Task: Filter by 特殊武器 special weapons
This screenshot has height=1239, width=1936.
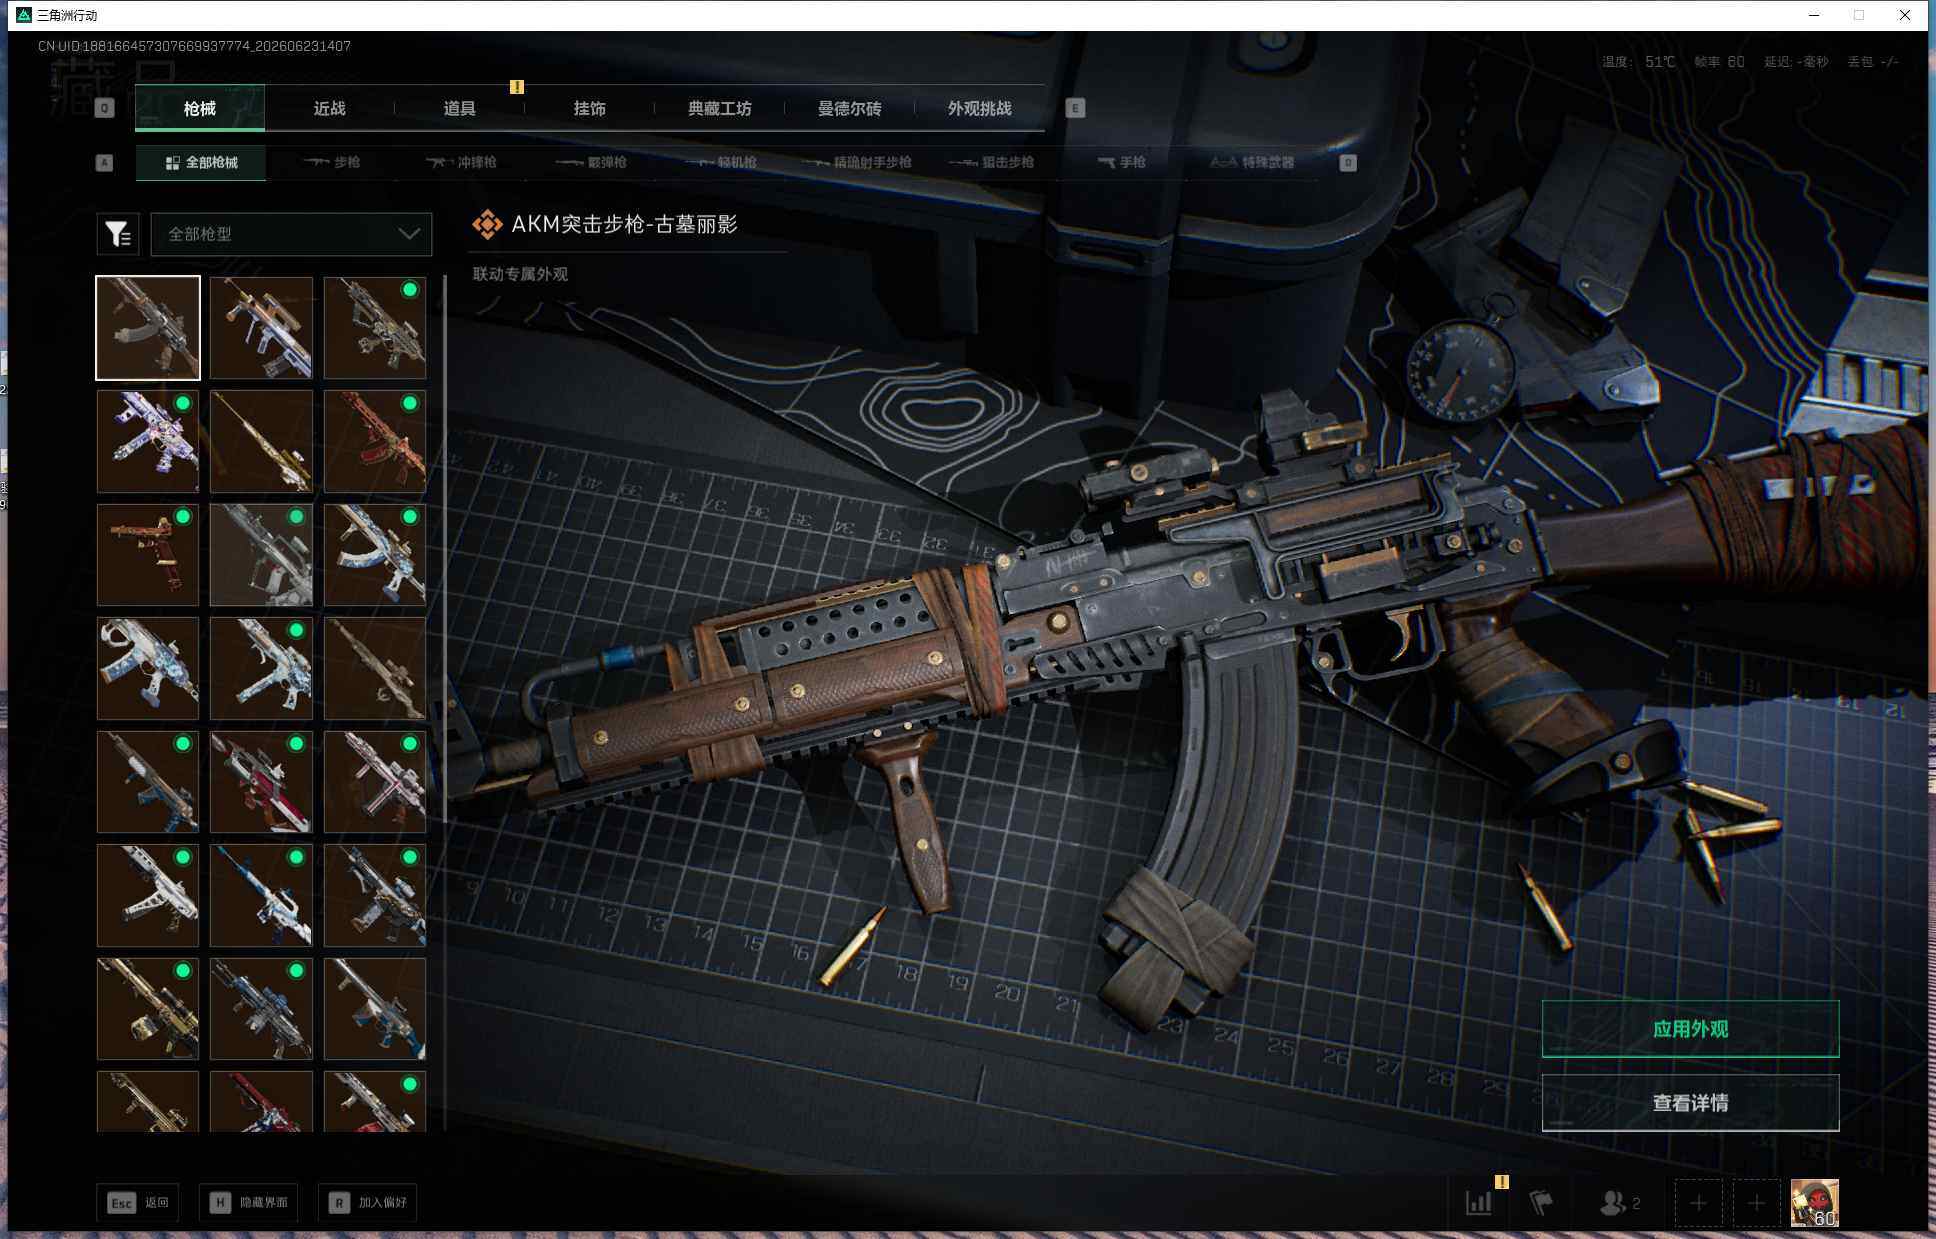Action: (1252, 162)
